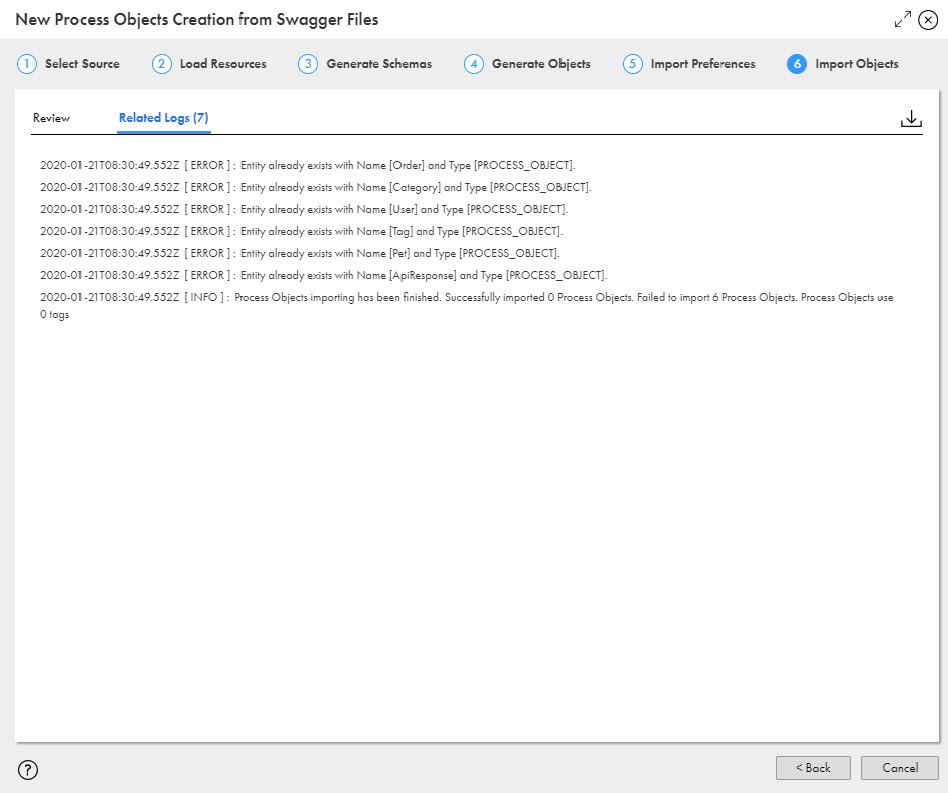Select the INFO importing finished log line

coord(467,306)
